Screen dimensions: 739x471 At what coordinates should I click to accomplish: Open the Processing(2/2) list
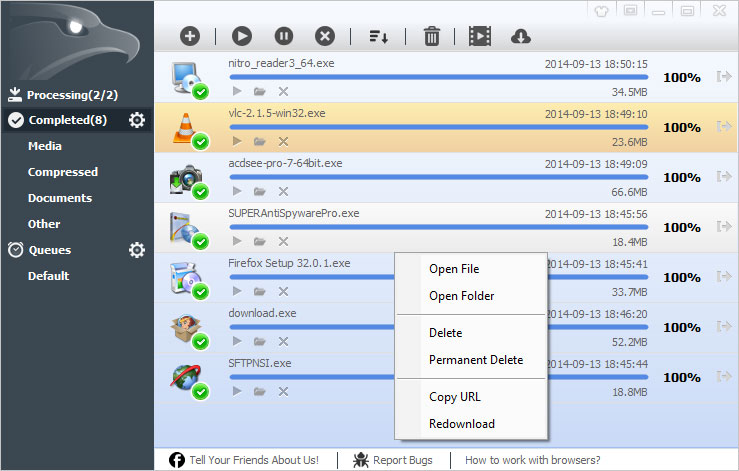(72, 95)
